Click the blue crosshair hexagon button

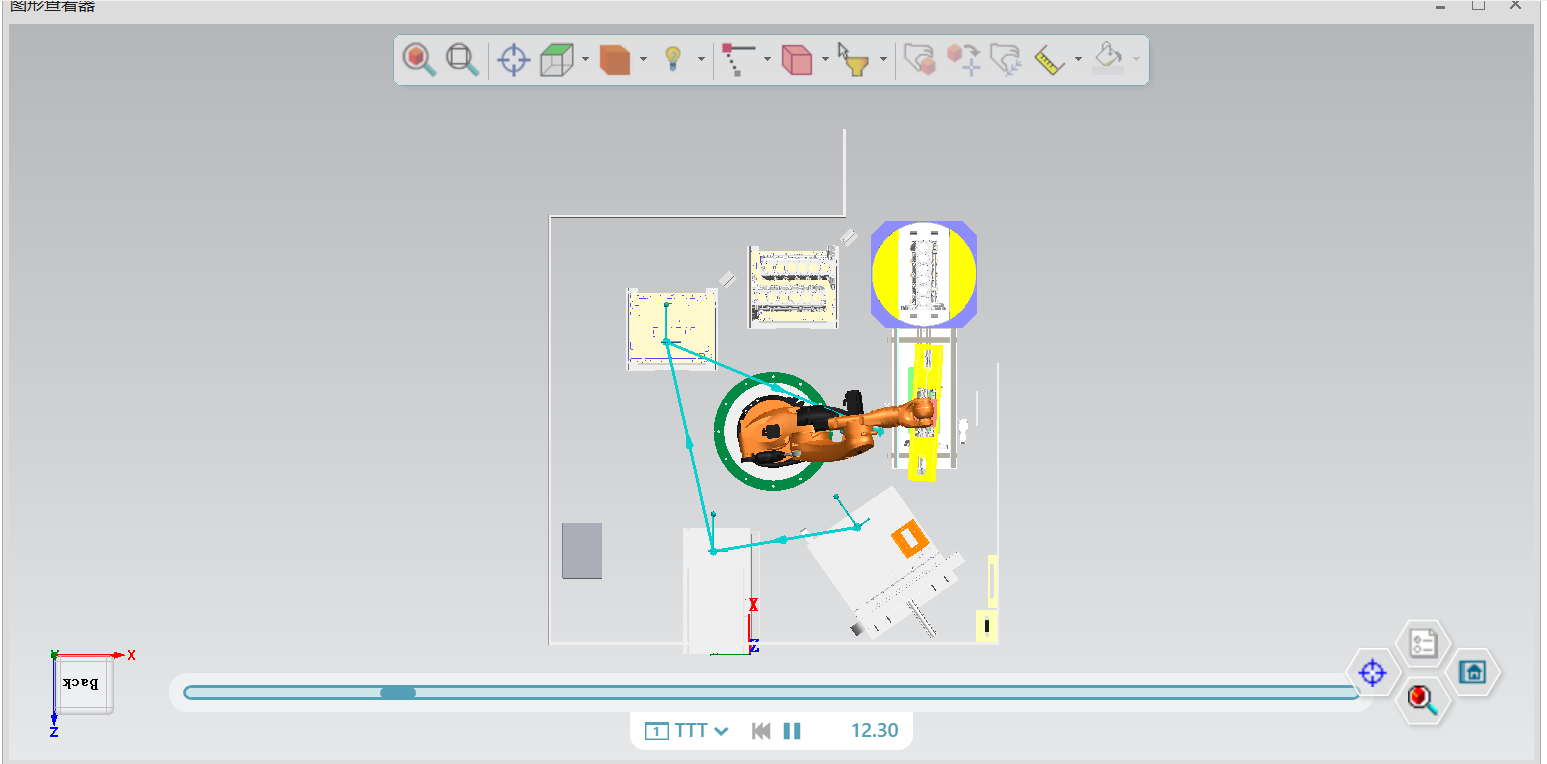click(1372, 673)
